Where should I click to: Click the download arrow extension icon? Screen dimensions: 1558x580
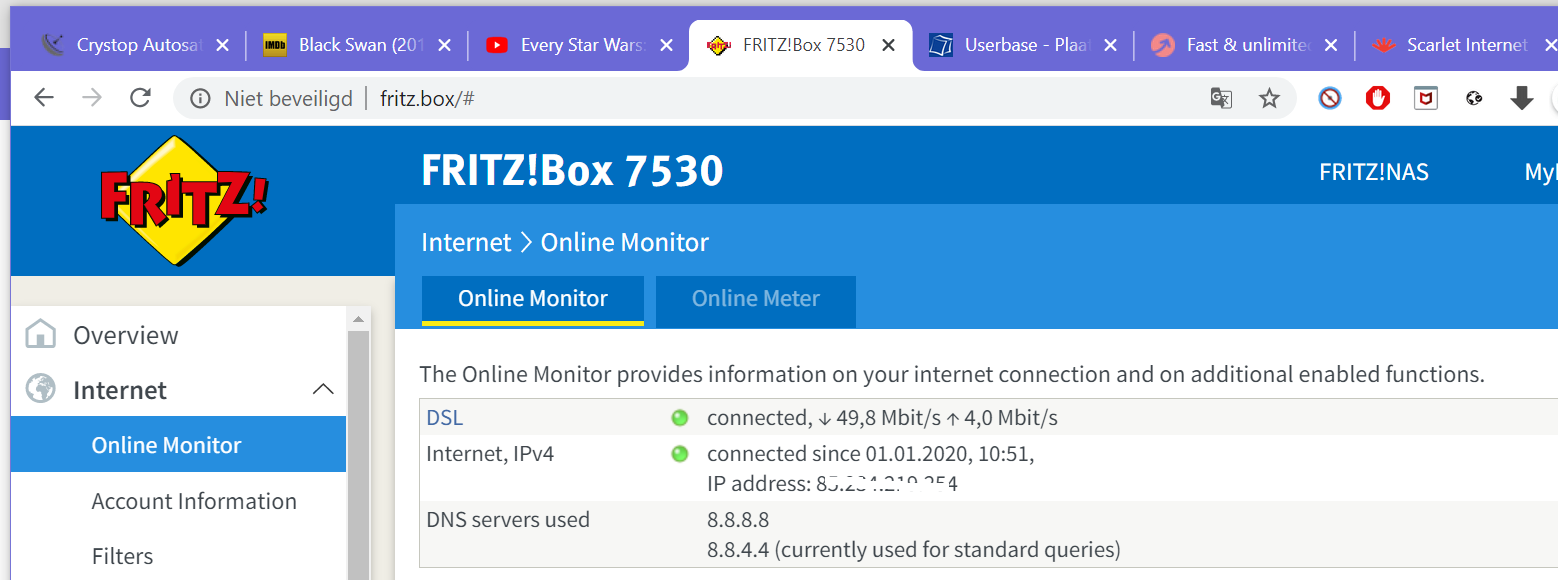click(x=1521, y=98)
